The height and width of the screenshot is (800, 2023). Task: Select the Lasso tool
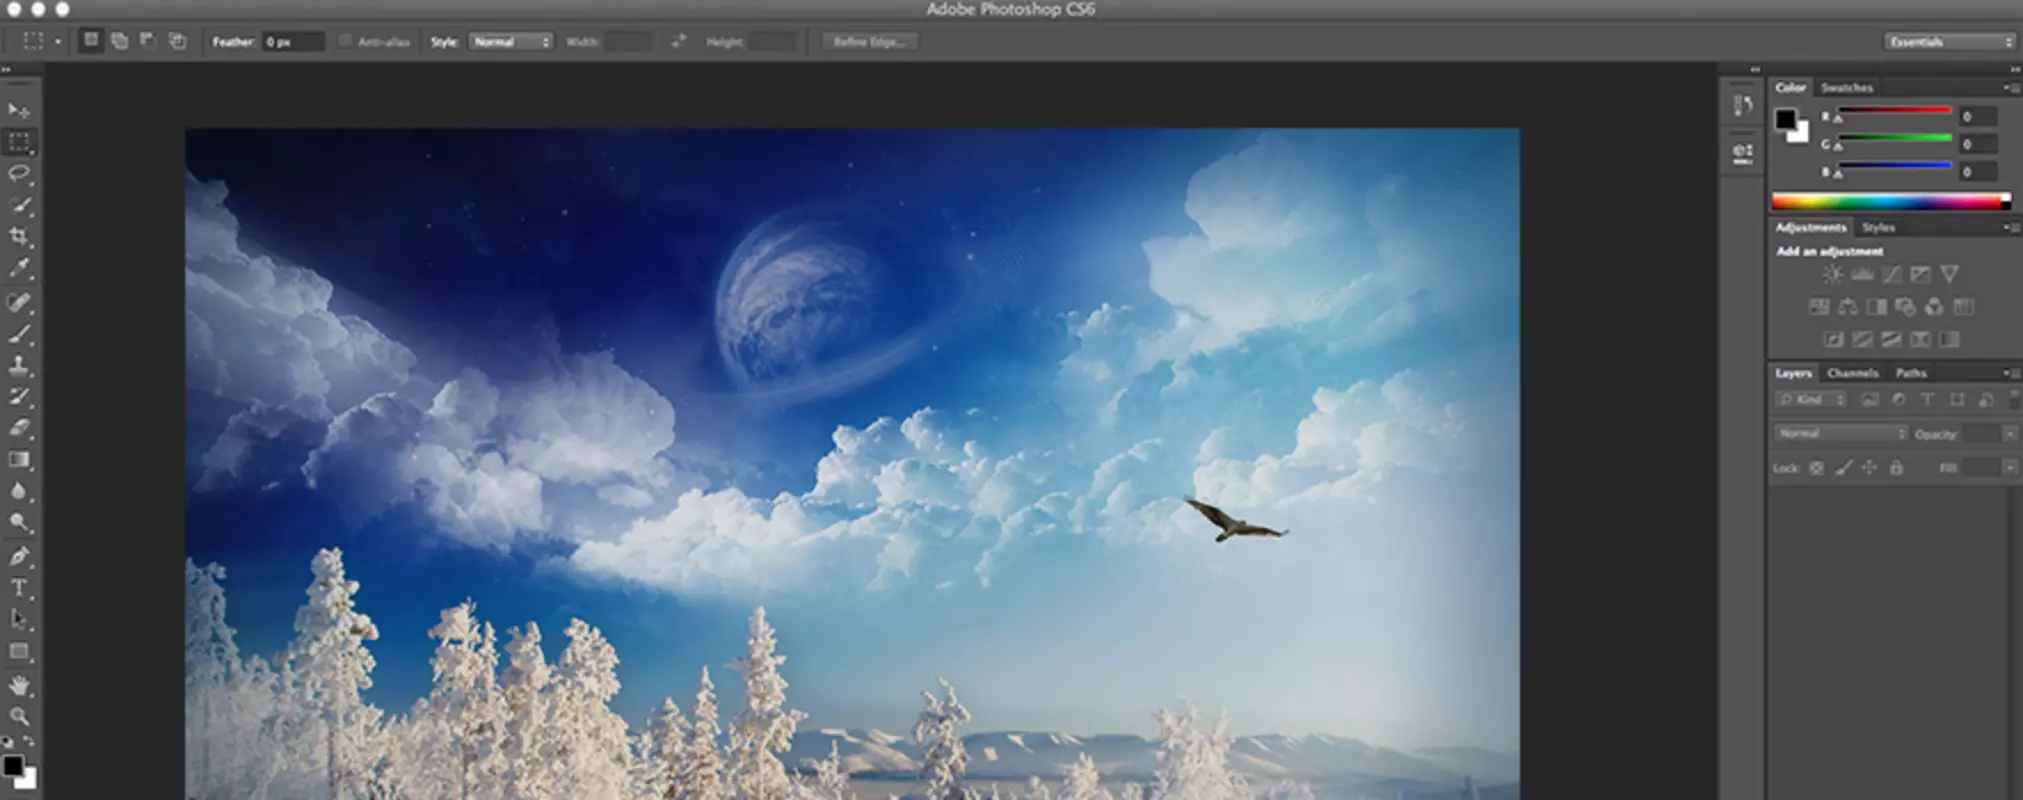click(x=19, y=173)
